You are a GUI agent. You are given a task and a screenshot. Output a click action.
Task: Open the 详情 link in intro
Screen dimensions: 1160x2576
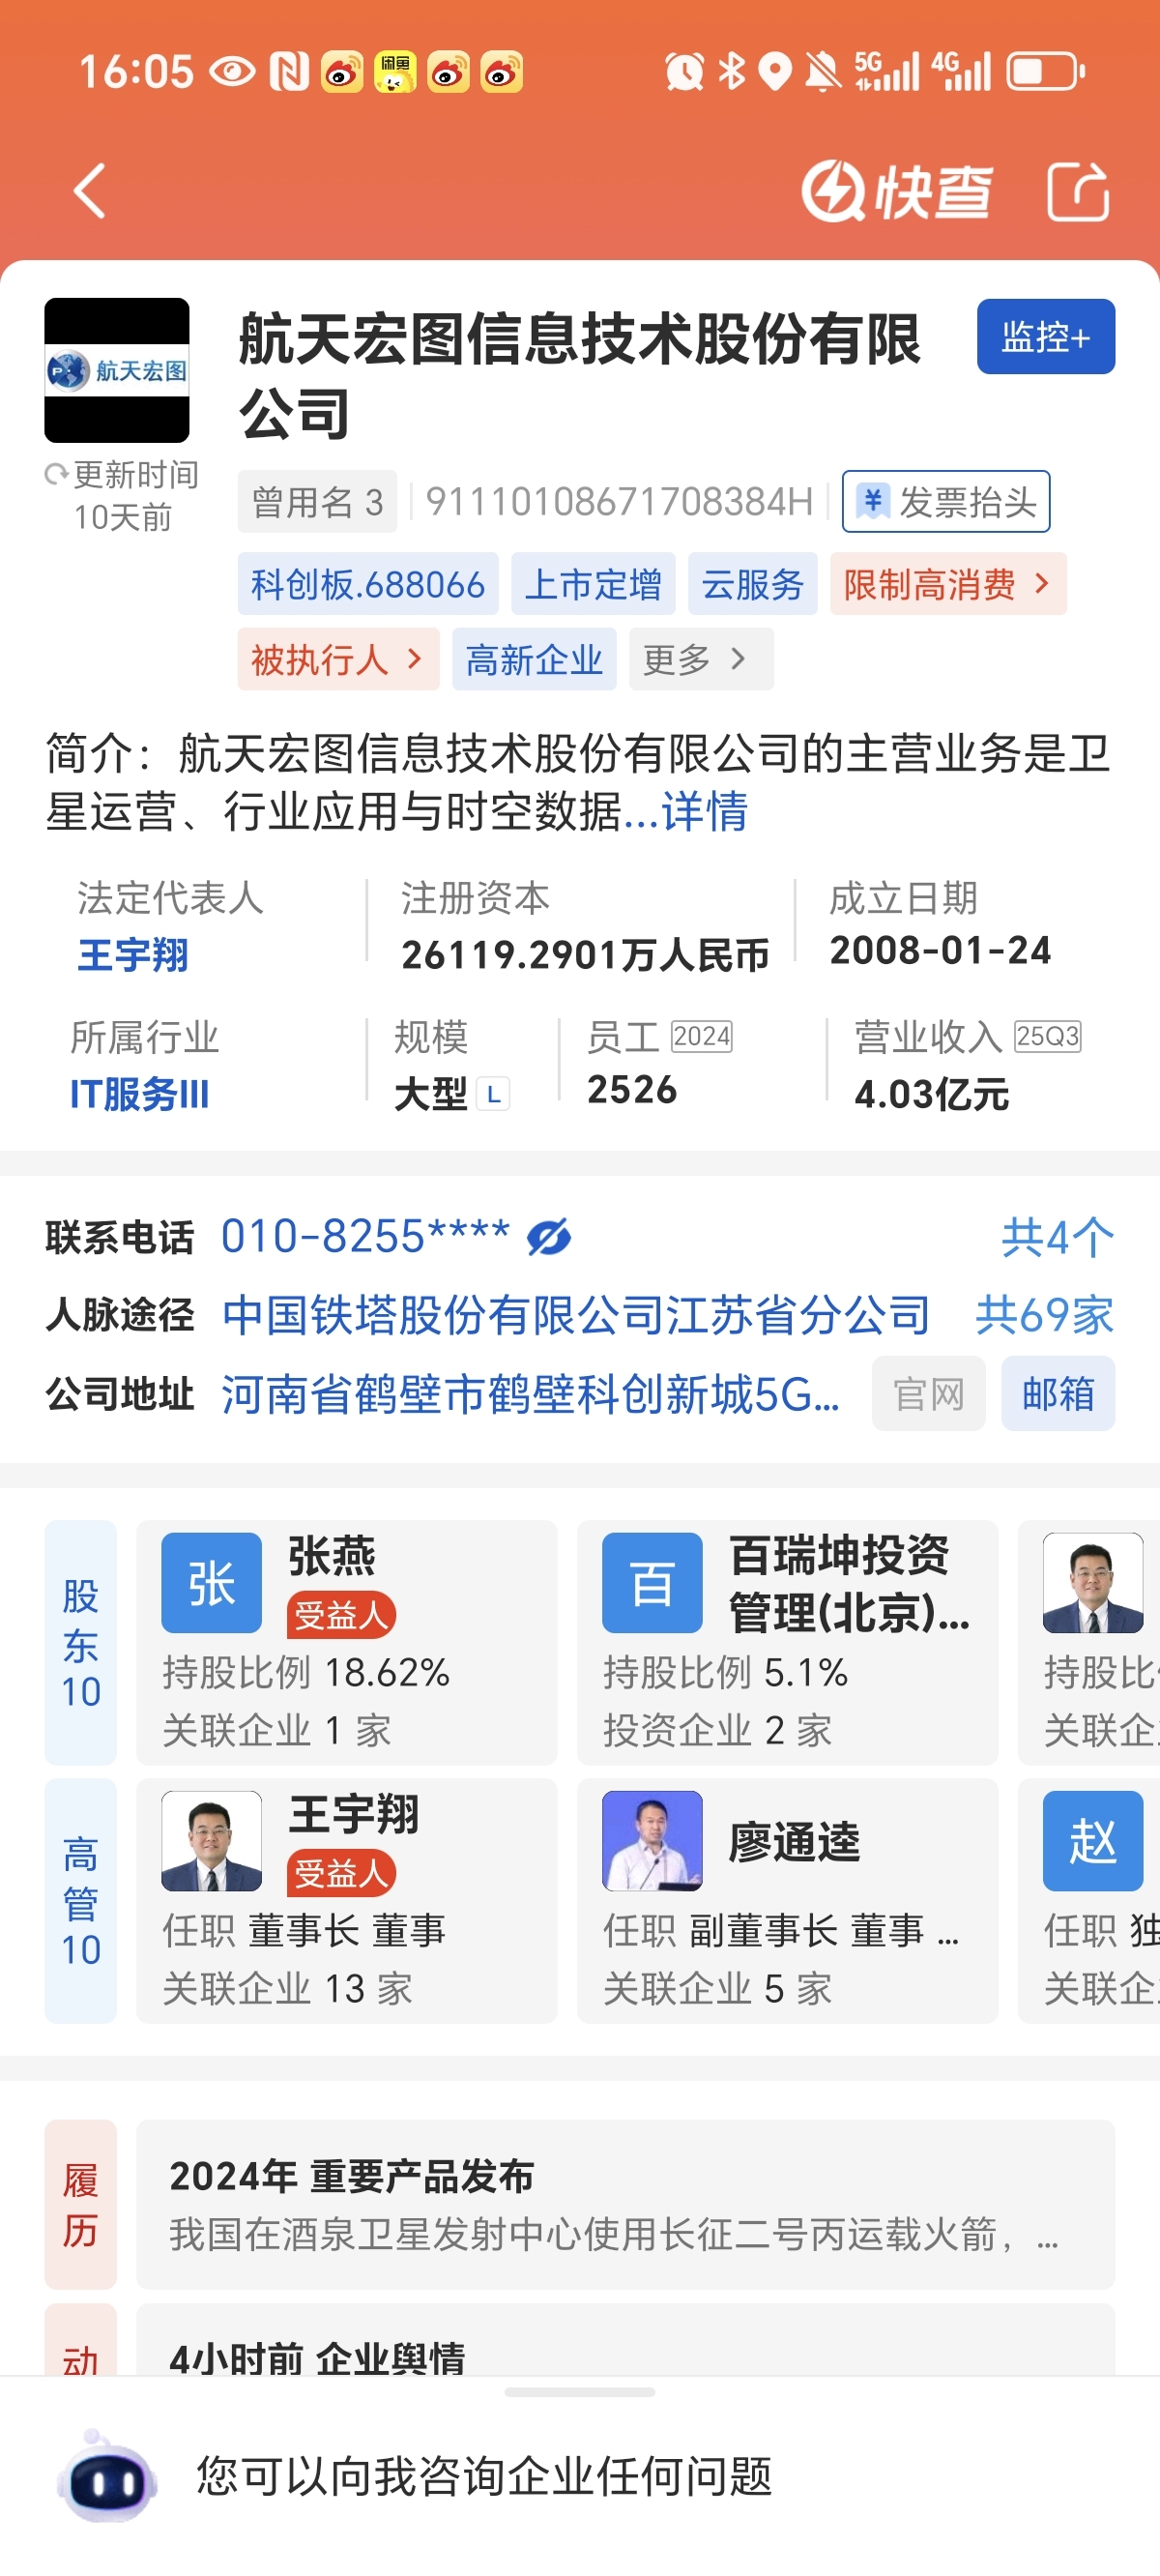click(704, 811)
